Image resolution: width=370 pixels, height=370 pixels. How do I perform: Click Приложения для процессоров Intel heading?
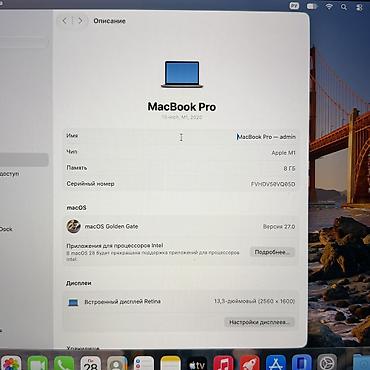click(x=115, y=246)
